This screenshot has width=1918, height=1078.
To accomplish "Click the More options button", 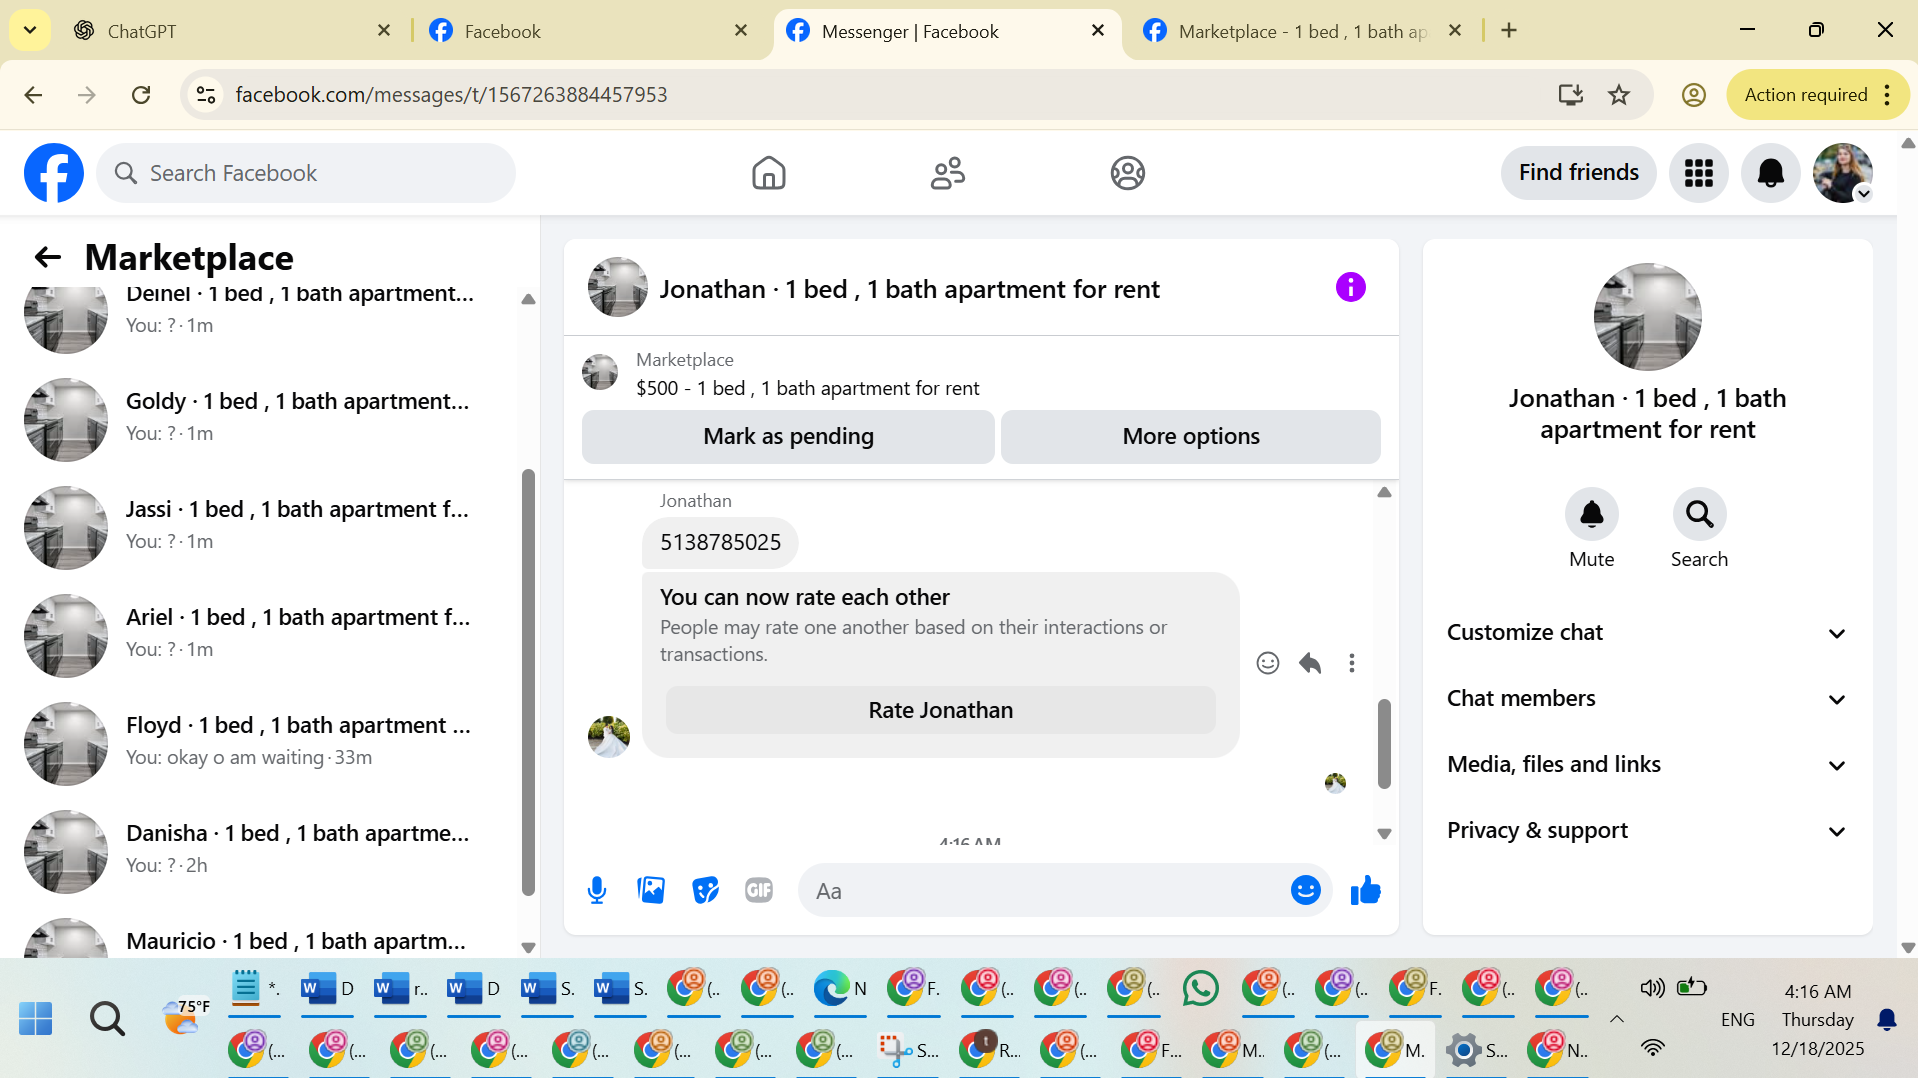I will pos(1190,437).
